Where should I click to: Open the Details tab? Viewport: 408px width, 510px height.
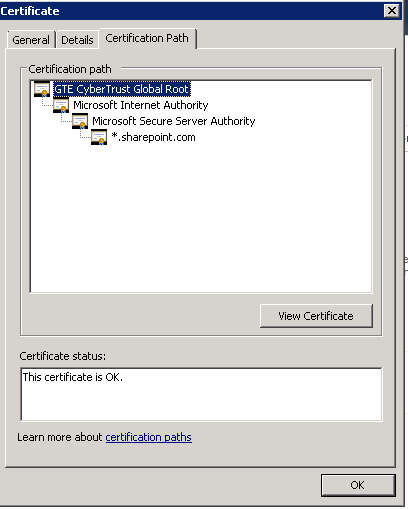click(x=77, y=40)
